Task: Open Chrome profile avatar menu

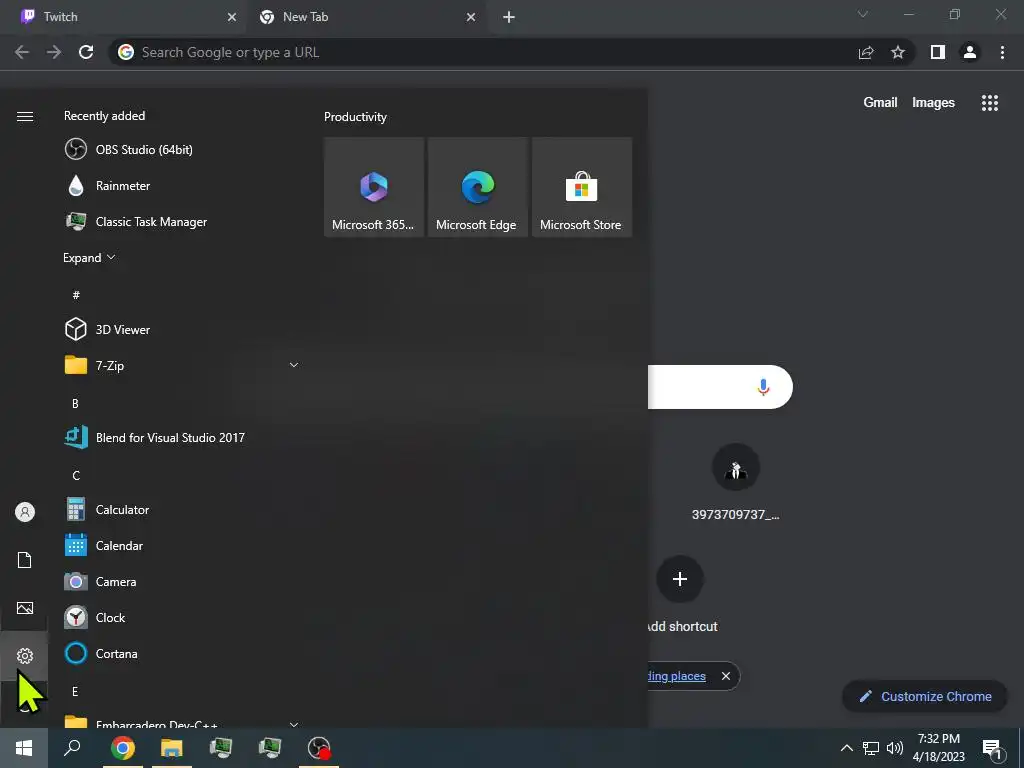Action: pos(970,52)
